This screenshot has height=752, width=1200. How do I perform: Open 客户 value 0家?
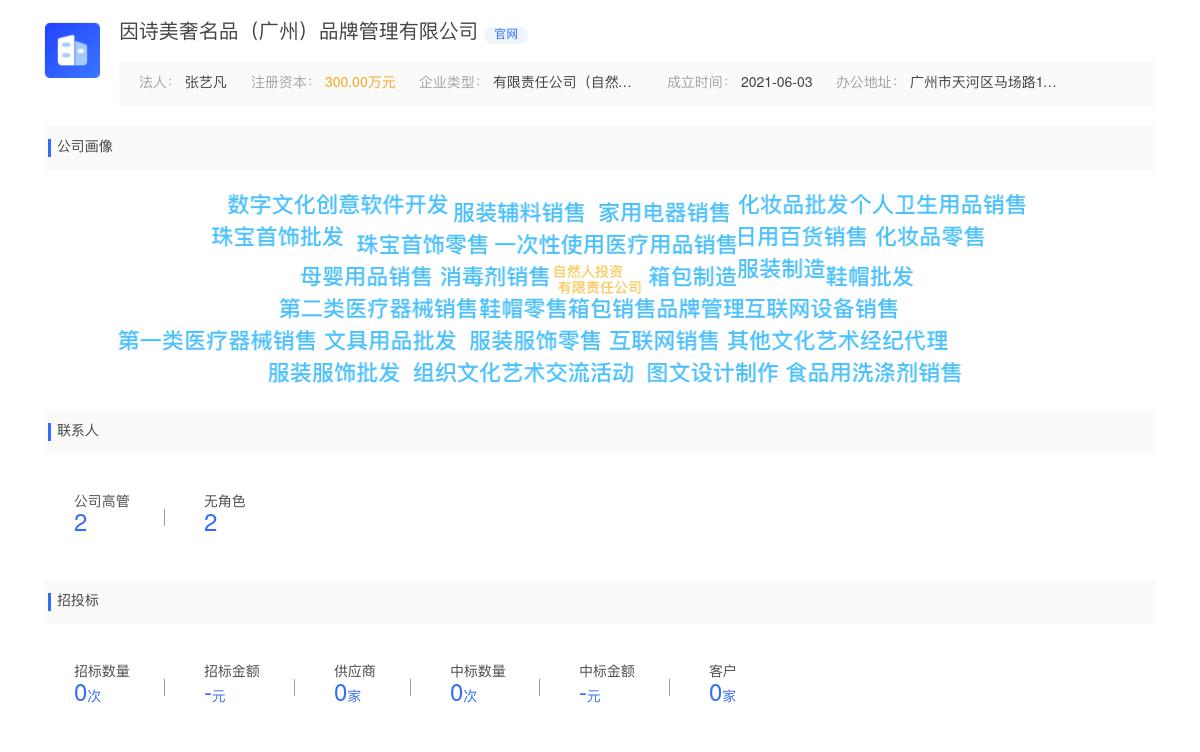723,693
